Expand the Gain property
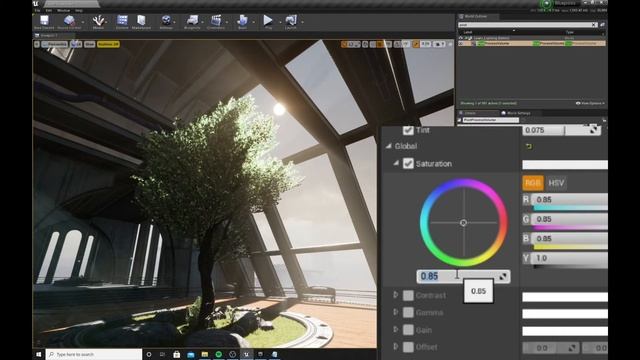Screen dimensions: 640x360 pos(396,329)
